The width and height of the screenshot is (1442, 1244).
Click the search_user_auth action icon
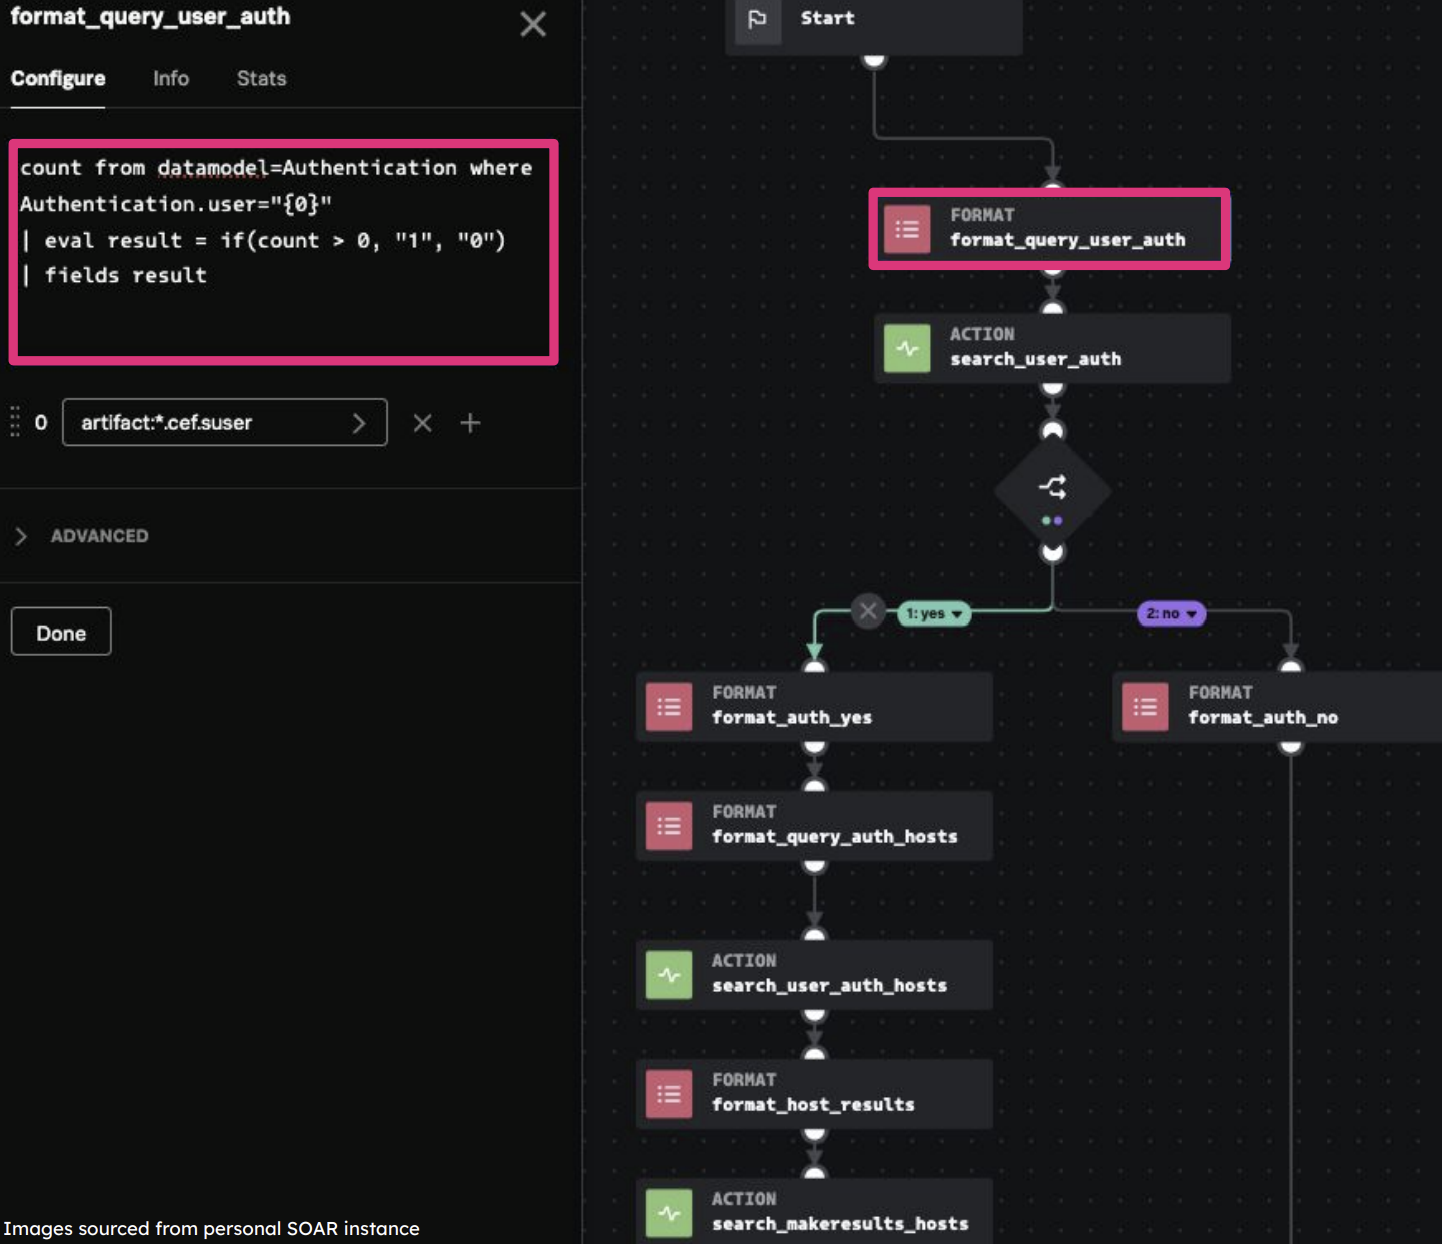907,348
